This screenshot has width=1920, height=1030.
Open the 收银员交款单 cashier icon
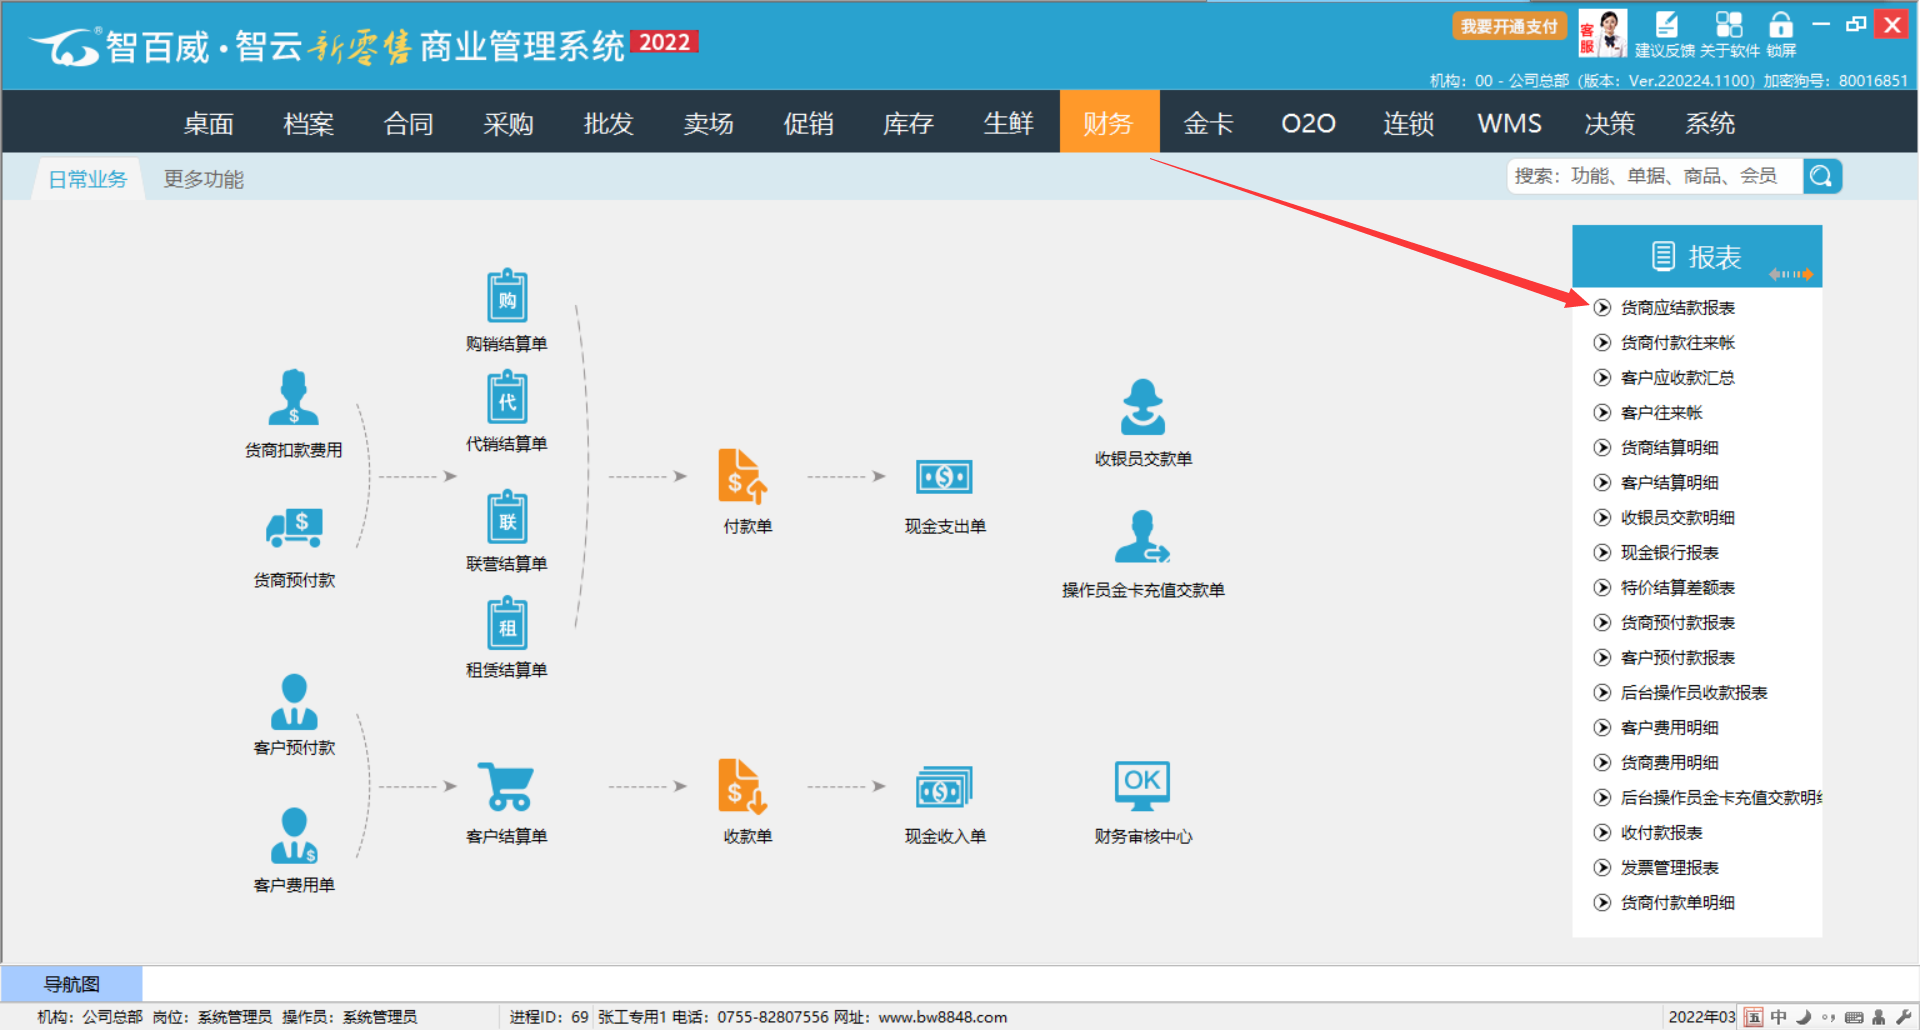pos(1142,408)
